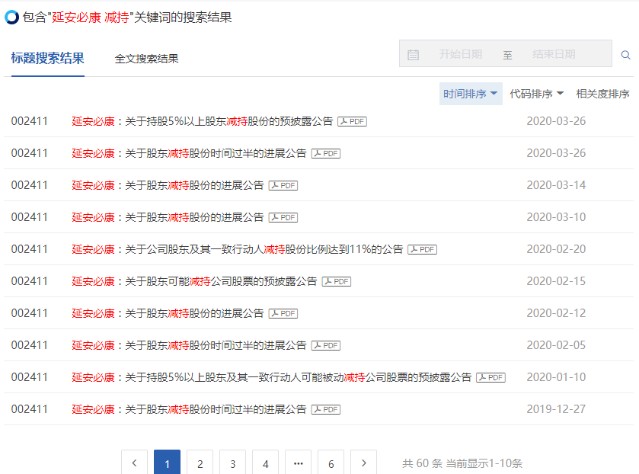Open 时间排序 sort dropdown
The height and width of the screenshot is (474, 639).
pos(471,94)
